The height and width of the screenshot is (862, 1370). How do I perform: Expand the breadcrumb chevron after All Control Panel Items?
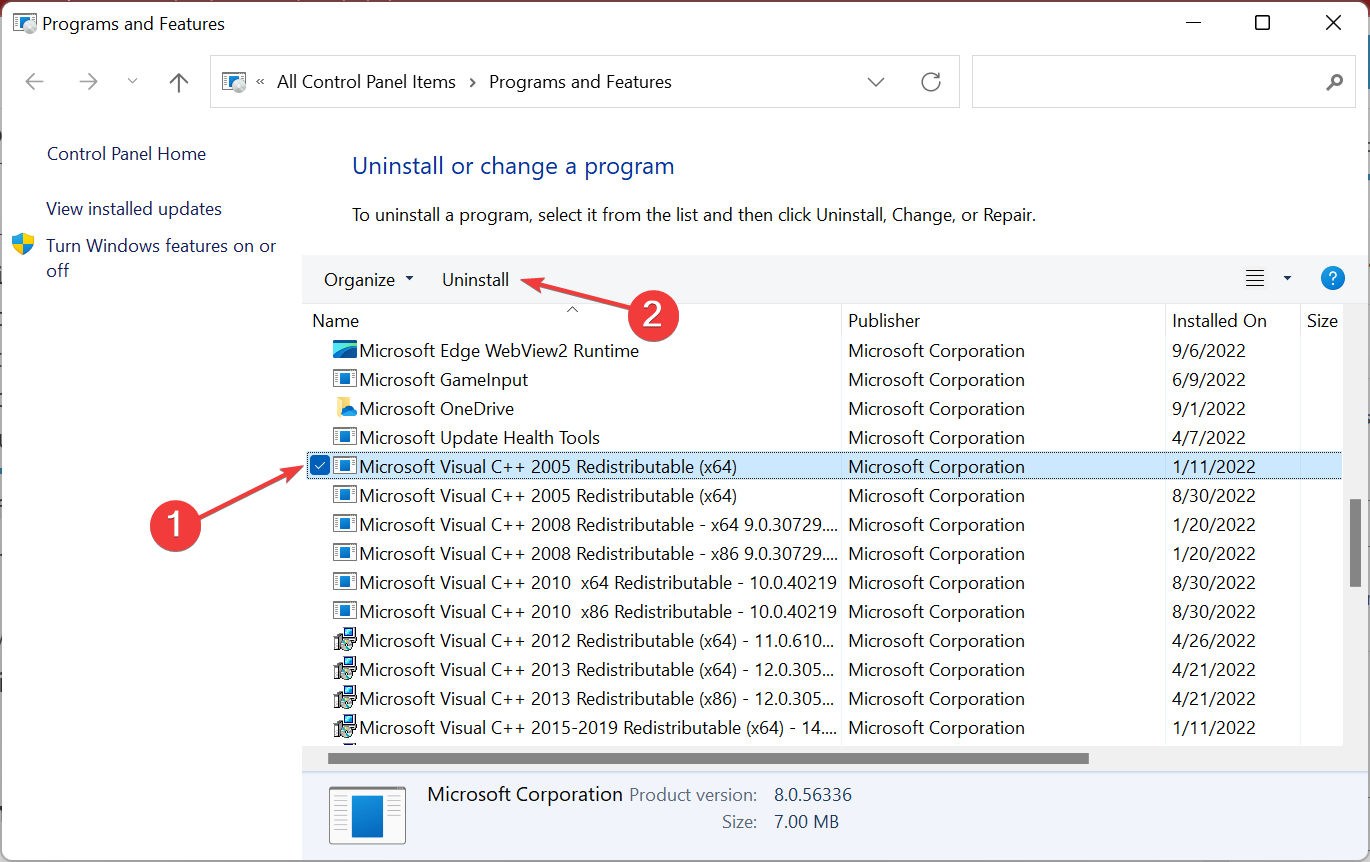click(472, 82)
